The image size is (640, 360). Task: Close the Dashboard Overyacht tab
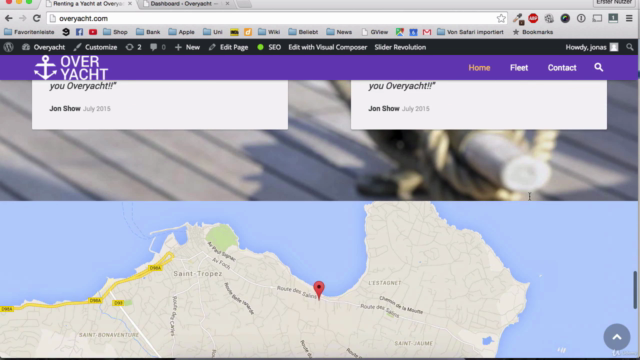click(x=227, y=4)
